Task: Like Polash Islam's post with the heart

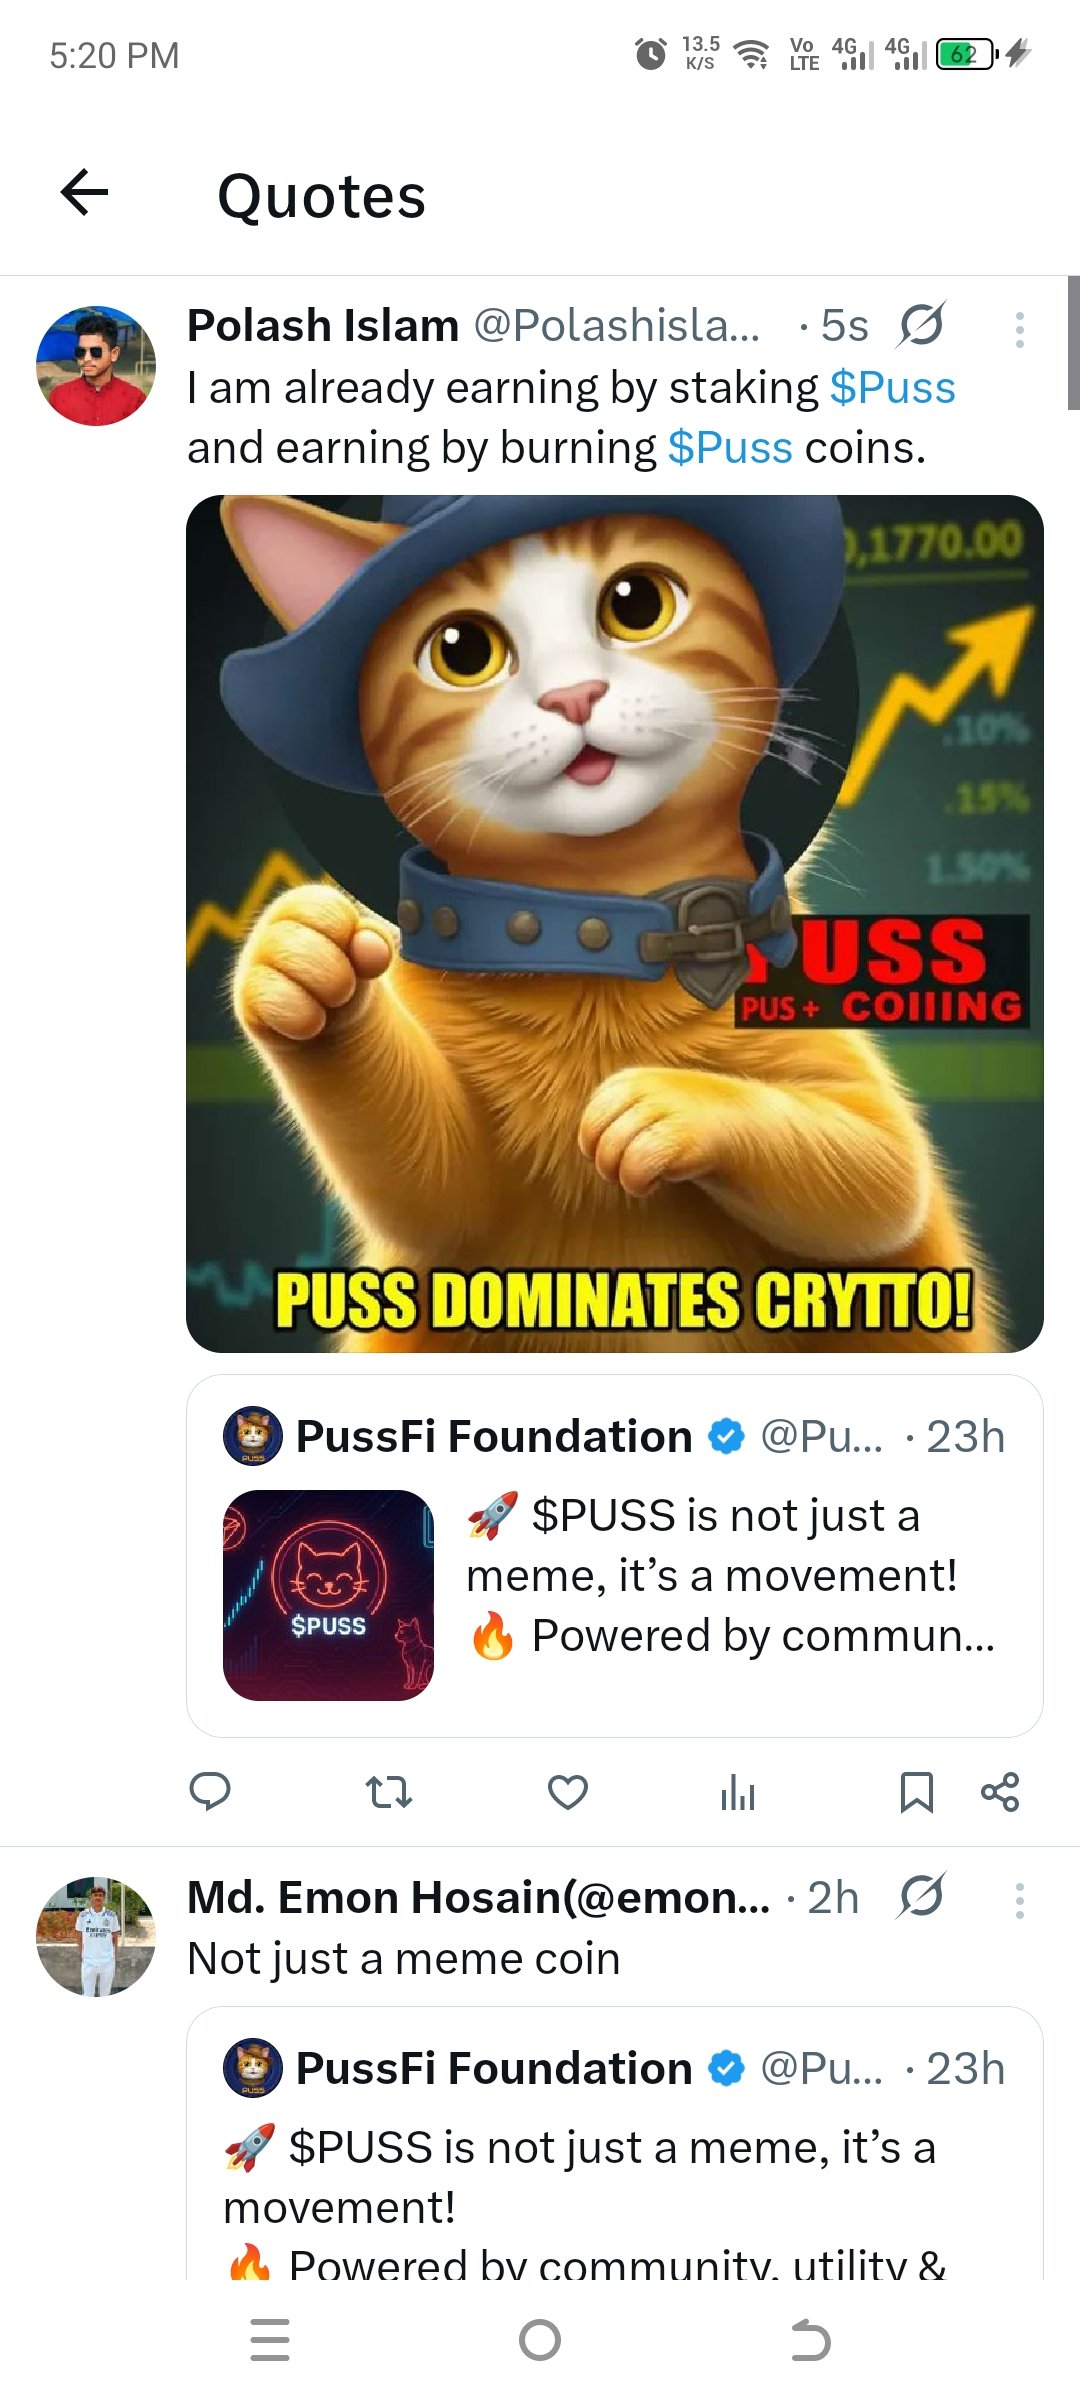Action: (568, 1792)
